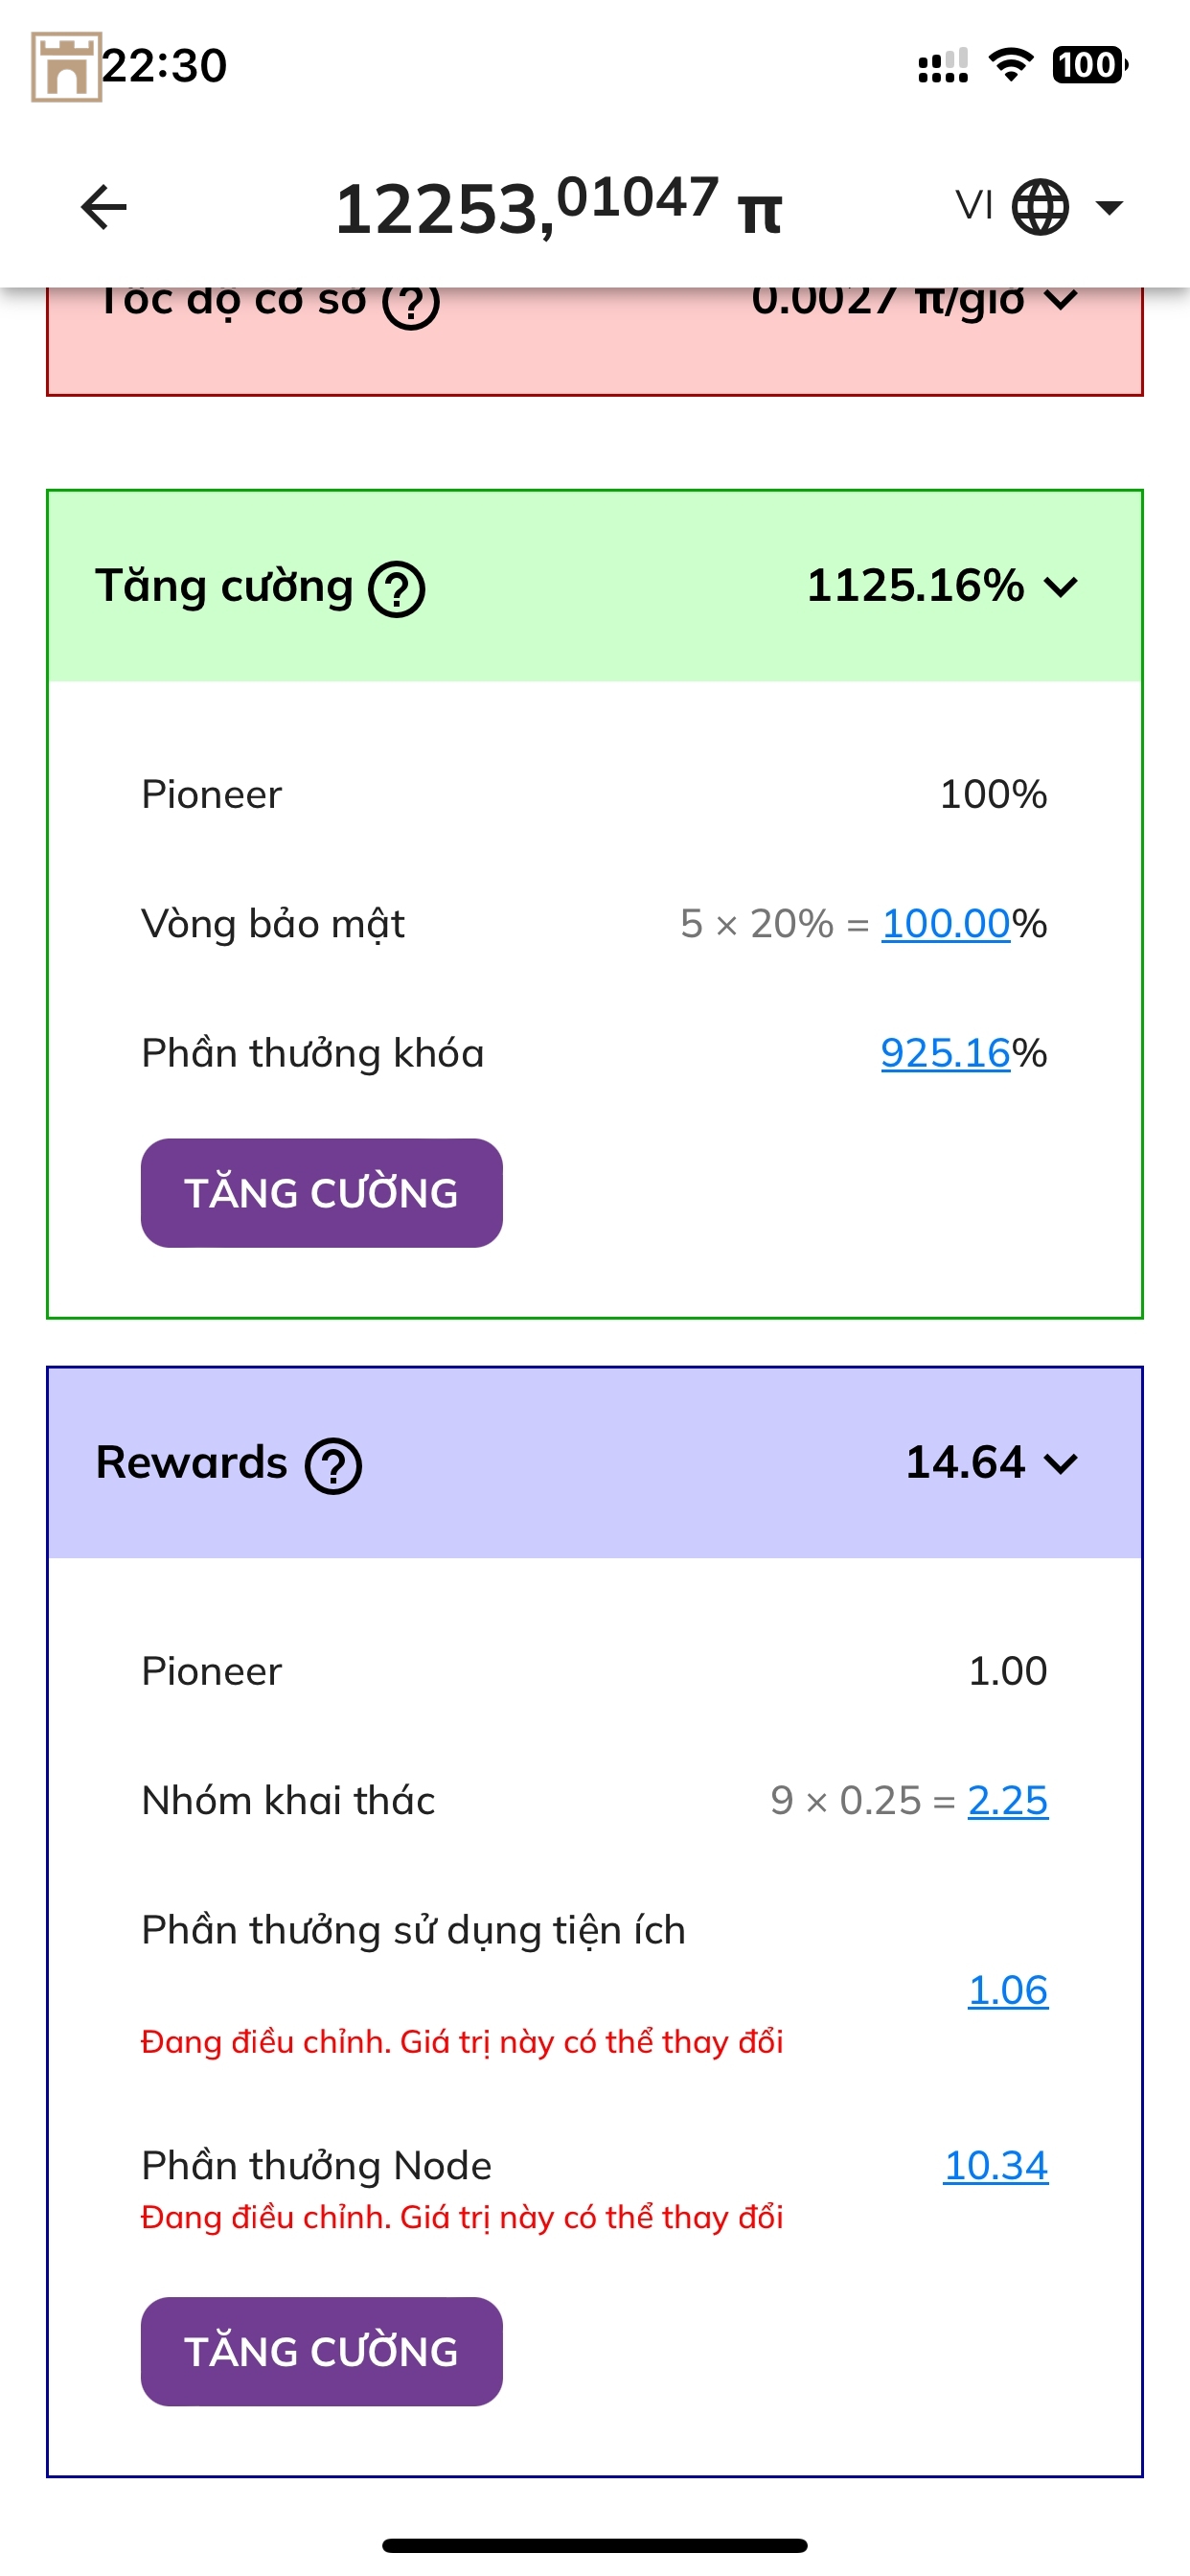Open the 2.25 mining team link

pos(1007,1800)
